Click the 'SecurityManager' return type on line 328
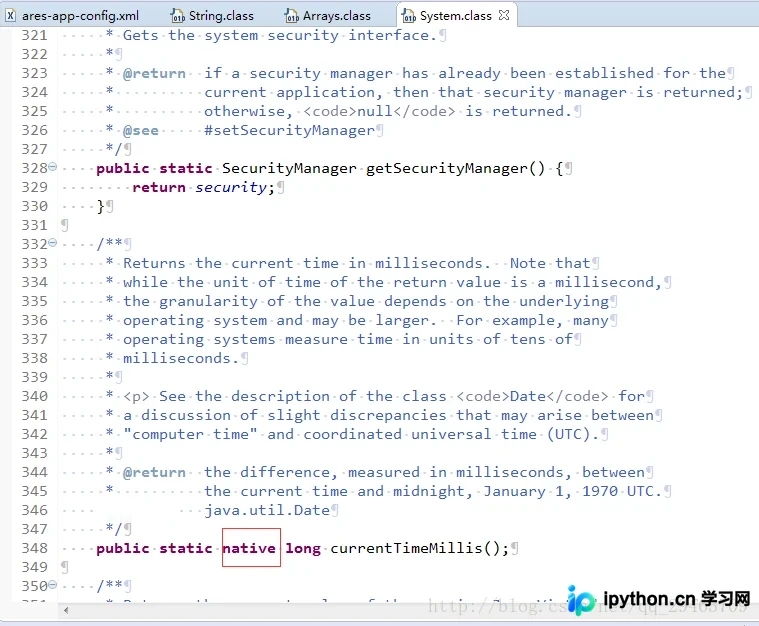Screen dimensions: 759x626 [x=289, y=168]
